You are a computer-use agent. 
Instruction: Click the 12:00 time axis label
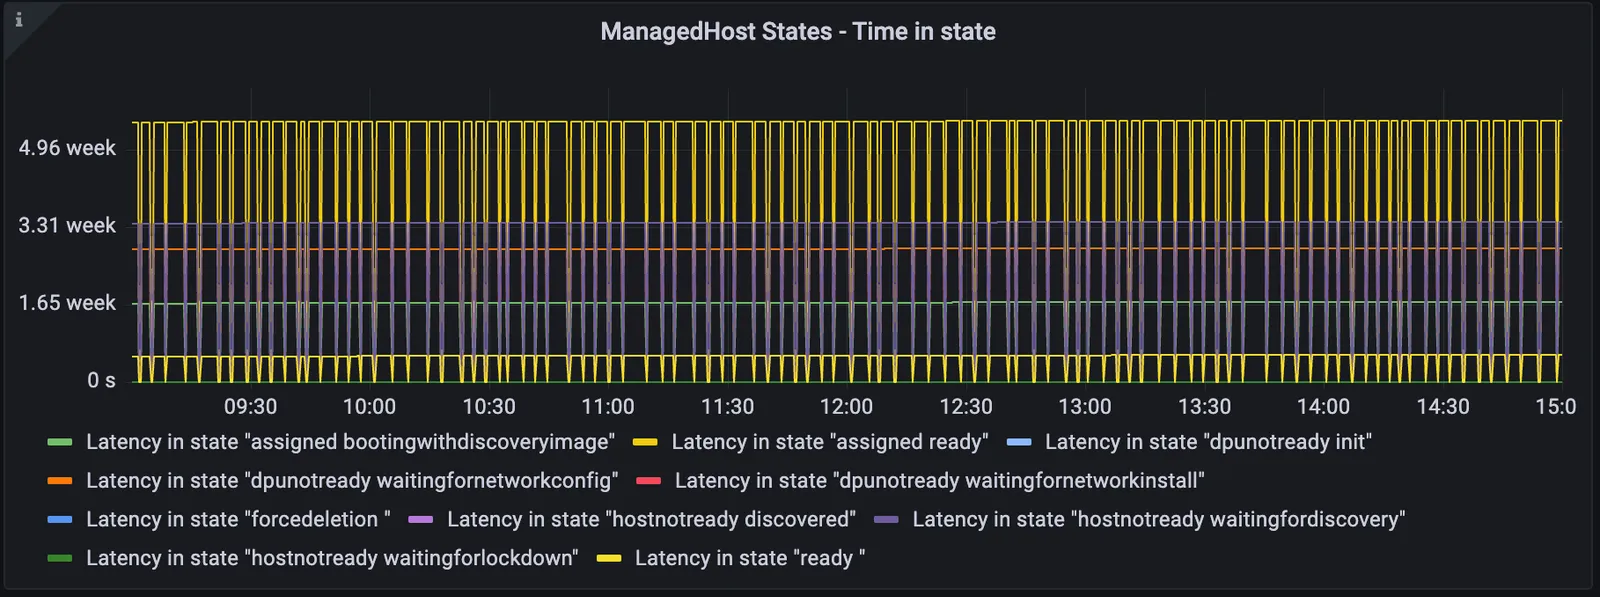pyautogui.click(x=846, y=407)
